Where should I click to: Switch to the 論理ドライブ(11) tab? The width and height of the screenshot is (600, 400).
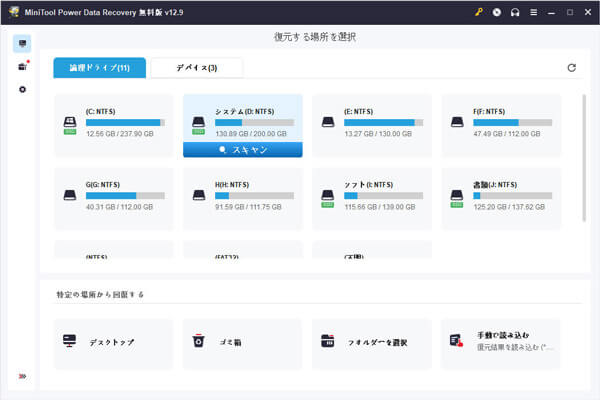[99, 68]
